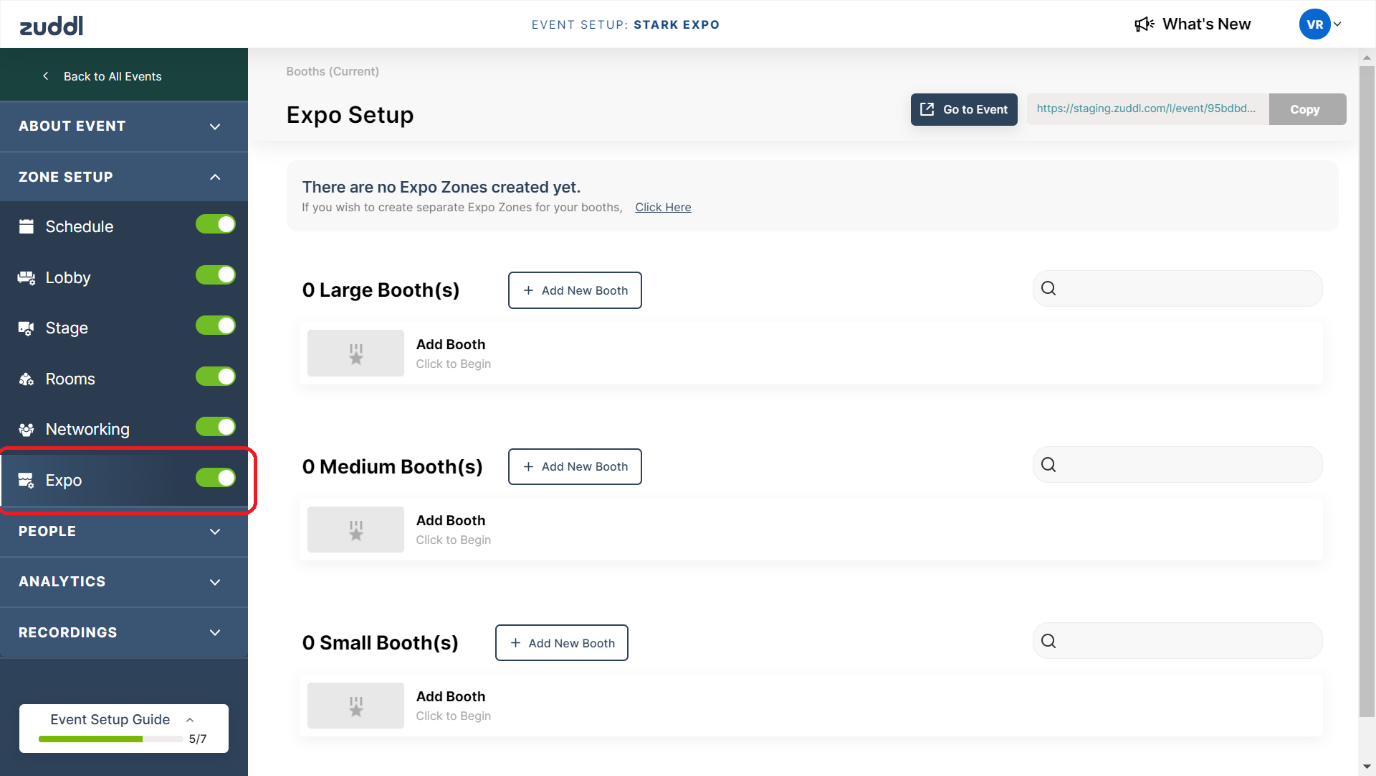Open the ANALYTICS menu label

tap(62, 581)
